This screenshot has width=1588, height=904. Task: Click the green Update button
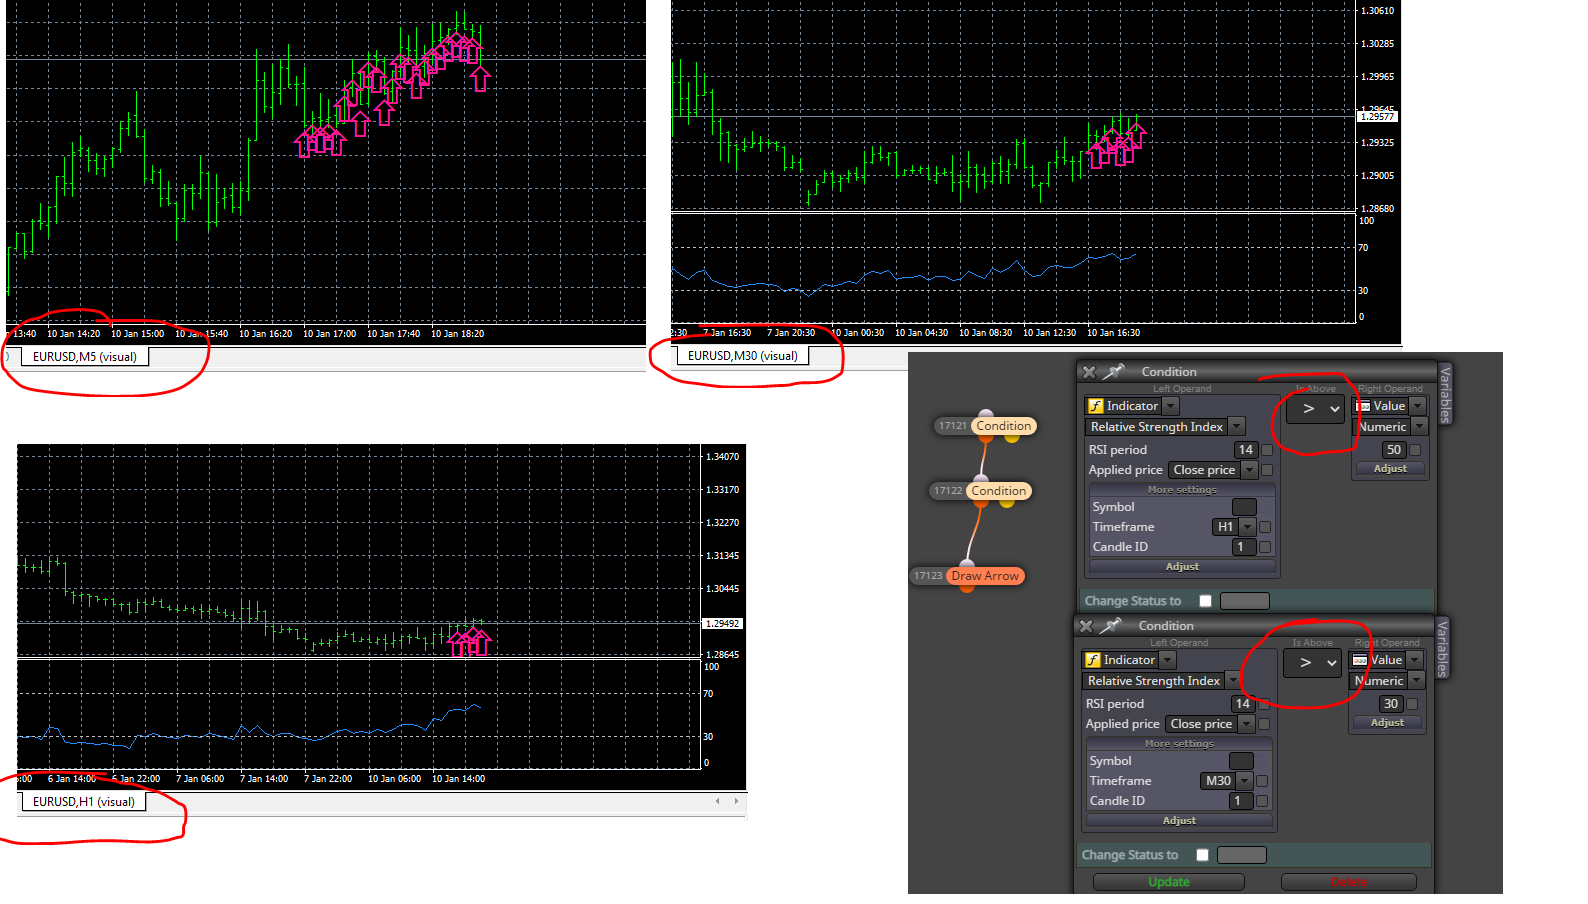[x=1168, y=882]
